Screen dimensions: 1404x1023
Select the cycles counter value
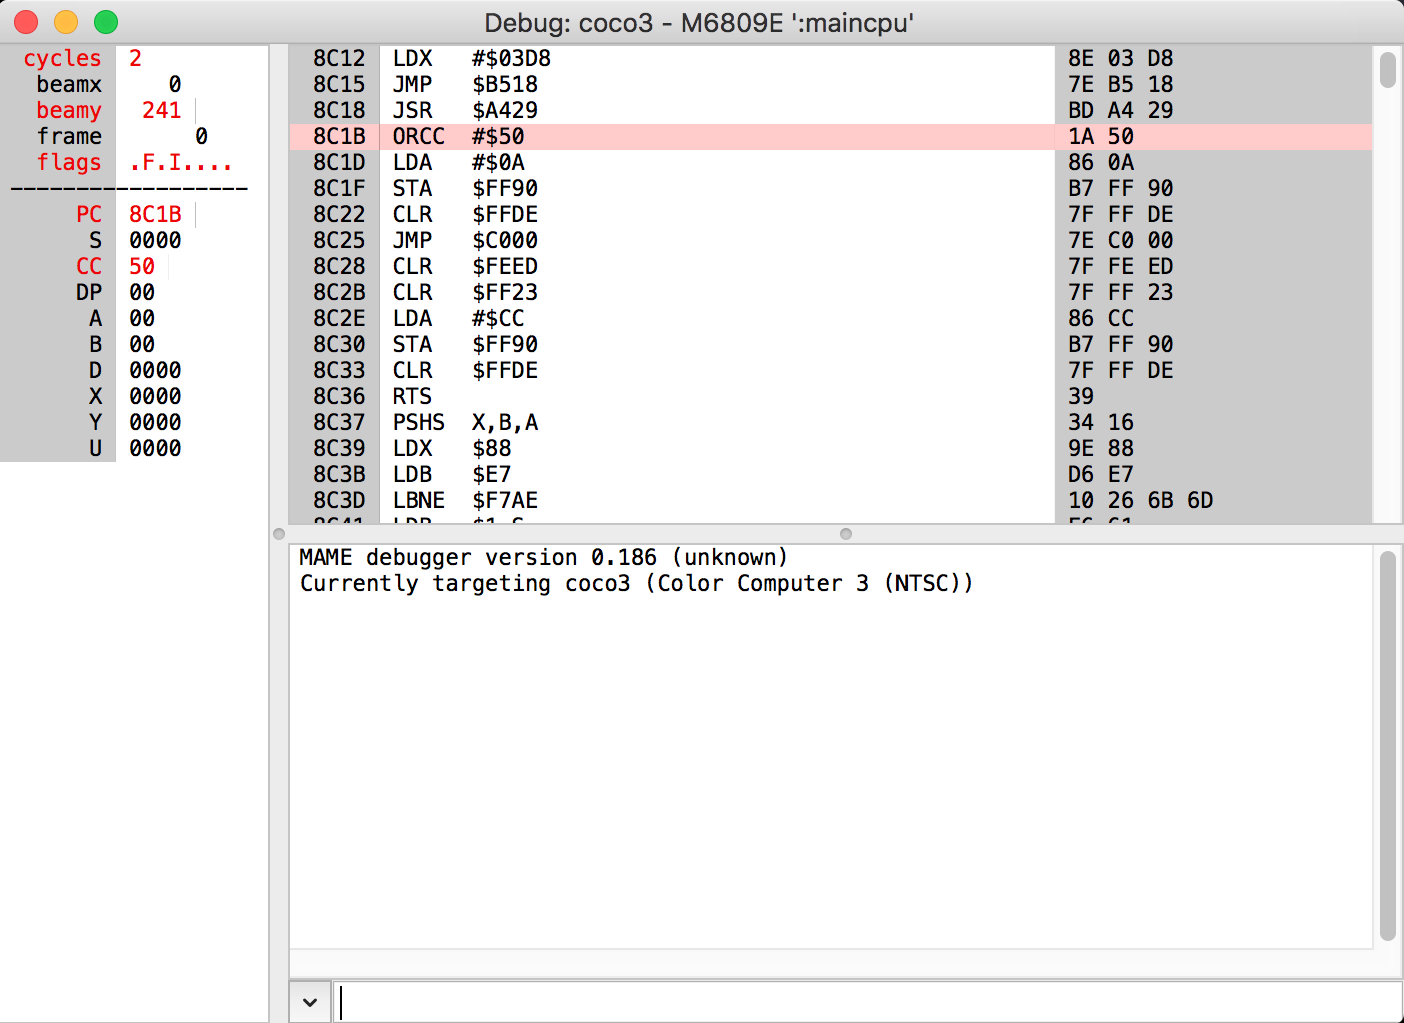136,58
